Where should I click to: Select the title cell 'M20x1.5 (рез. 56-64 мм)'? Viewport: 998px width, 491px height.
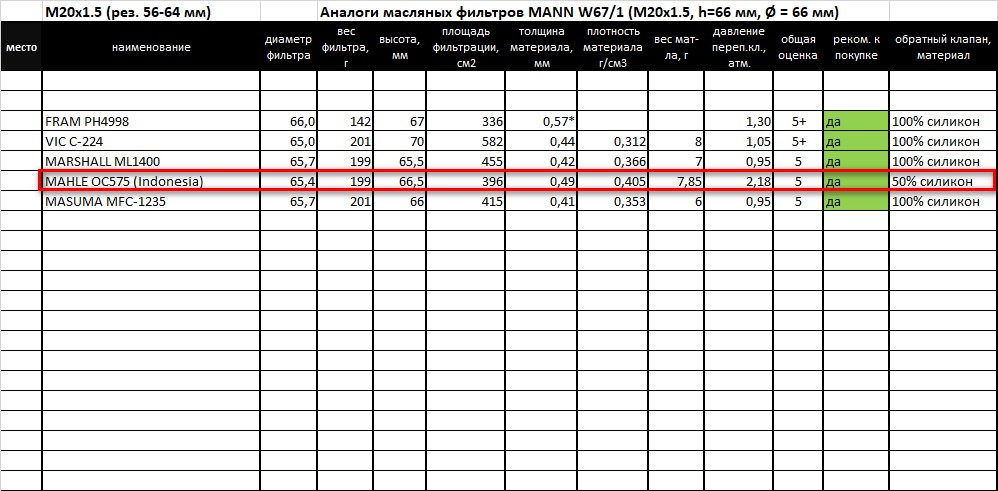tap(151, 11)
